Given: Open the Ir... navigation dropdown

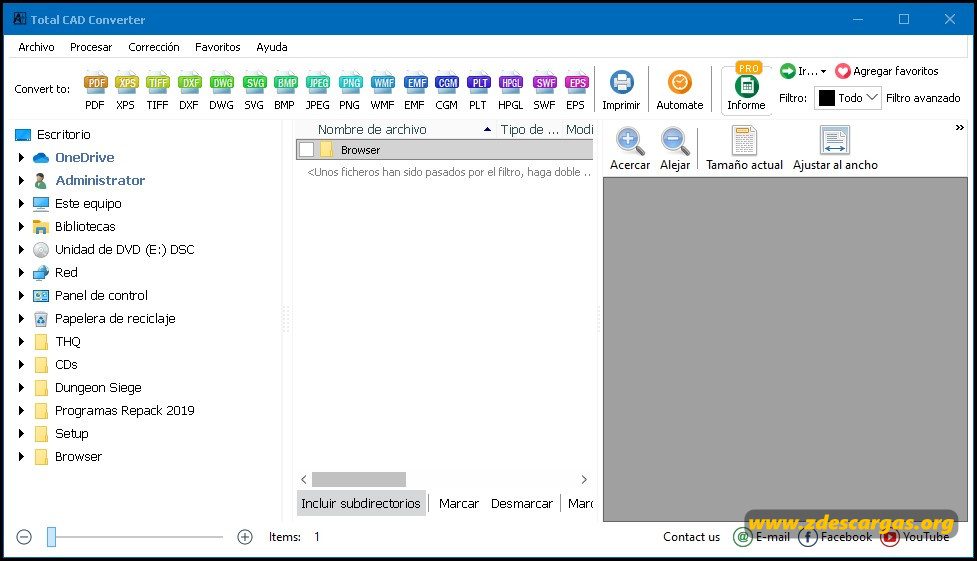Looking at the screenshot, I should point(804,71).
